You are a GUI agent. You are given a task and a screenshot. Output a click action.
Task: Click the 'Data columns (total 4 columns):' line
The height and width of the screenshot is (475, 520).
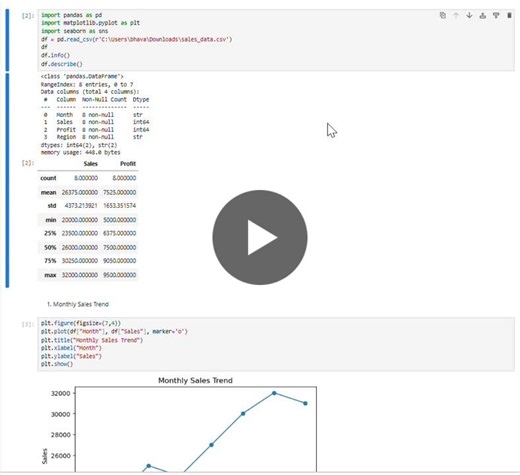pyautogui.click(x=90, y=92)
